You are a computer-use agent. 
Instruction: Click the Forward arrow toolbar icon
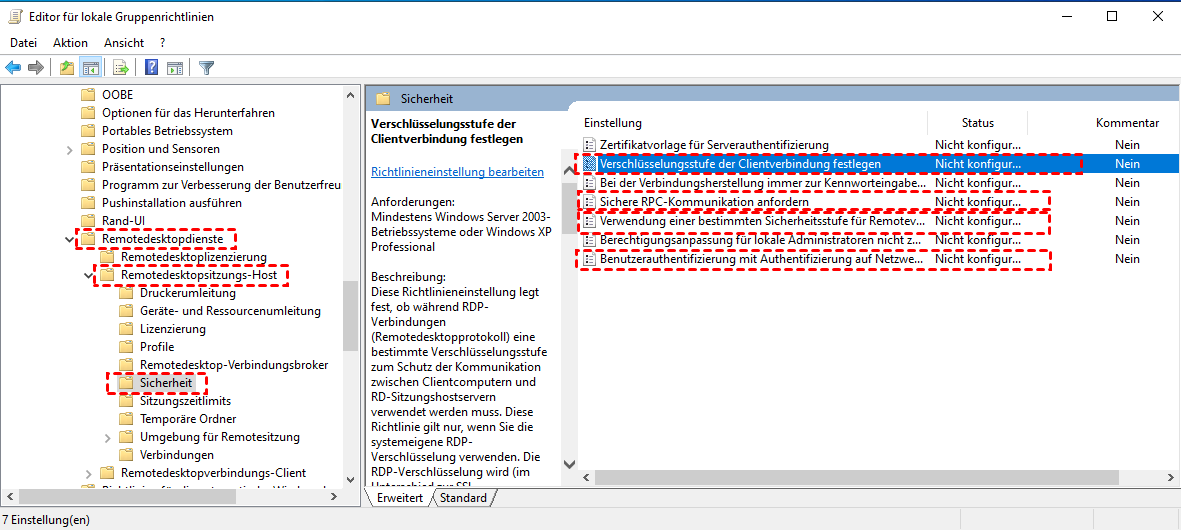(35, 68)
